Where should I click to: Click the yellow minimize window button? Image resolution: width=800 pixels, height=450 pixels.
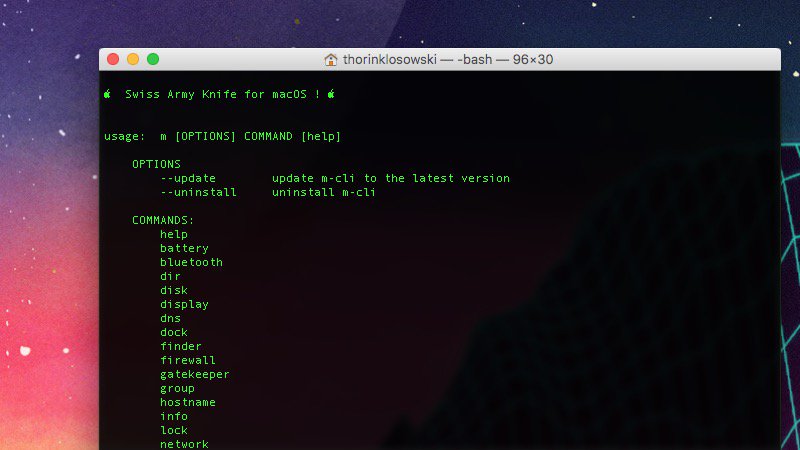pyautogui.click(x=133, y=59)
